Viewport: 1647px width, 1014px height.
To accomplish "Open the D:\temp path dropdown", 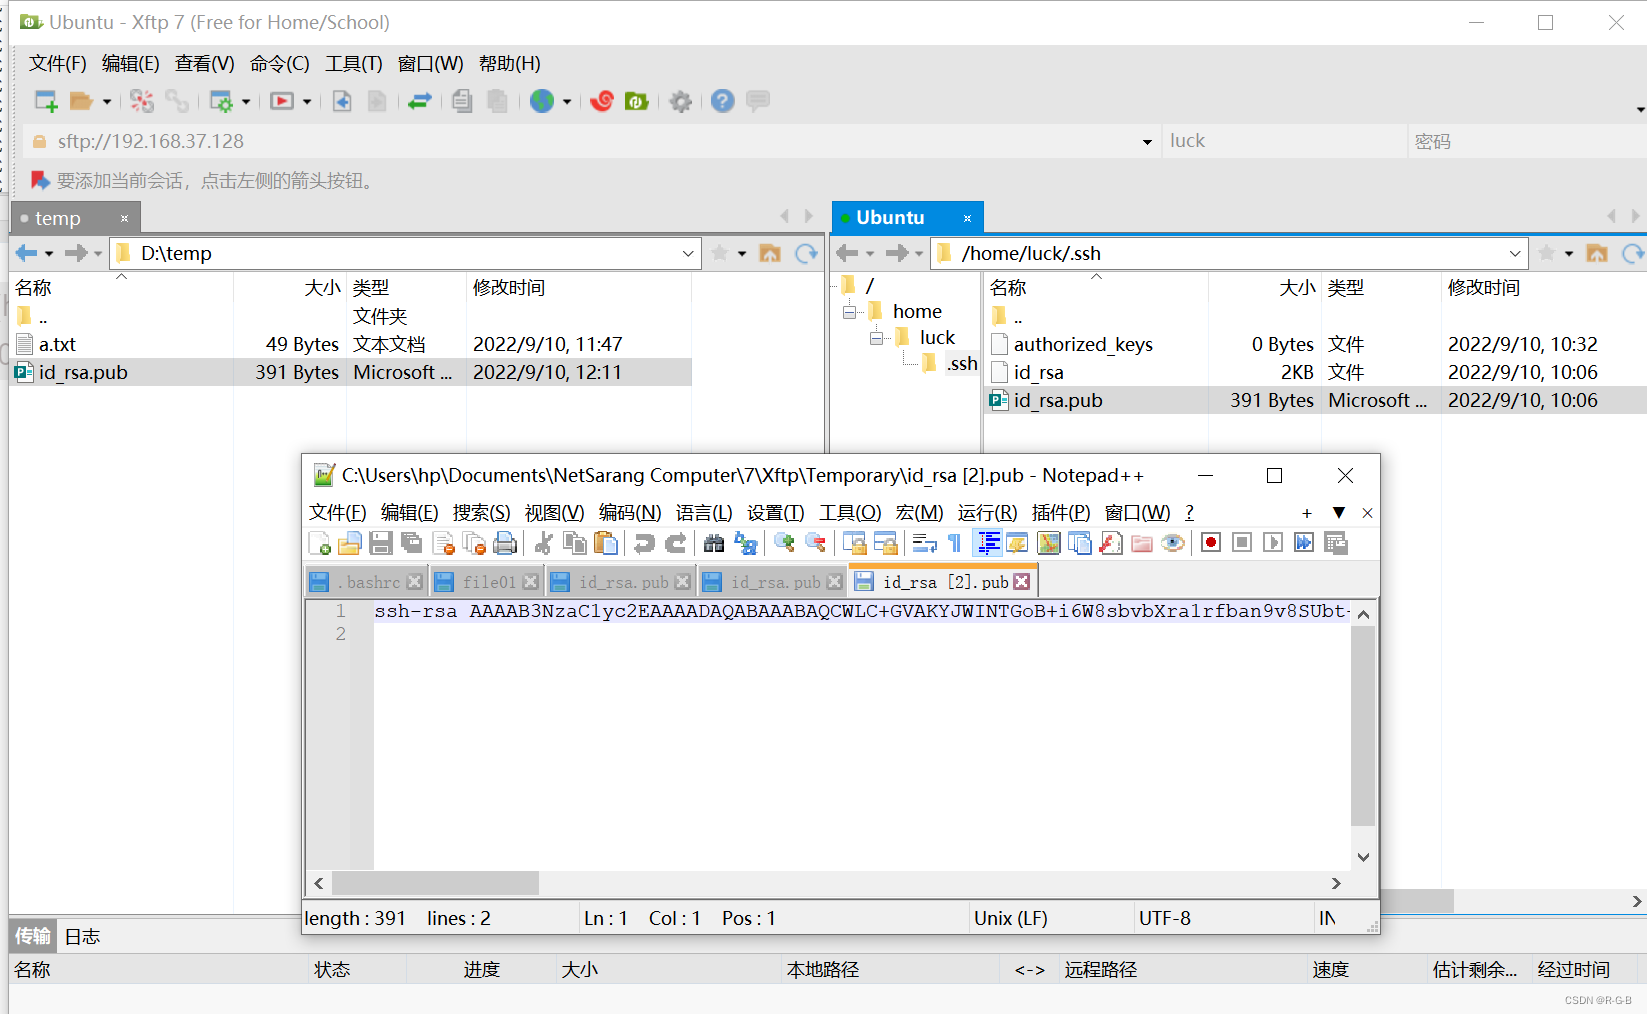I will click(688, 254).
